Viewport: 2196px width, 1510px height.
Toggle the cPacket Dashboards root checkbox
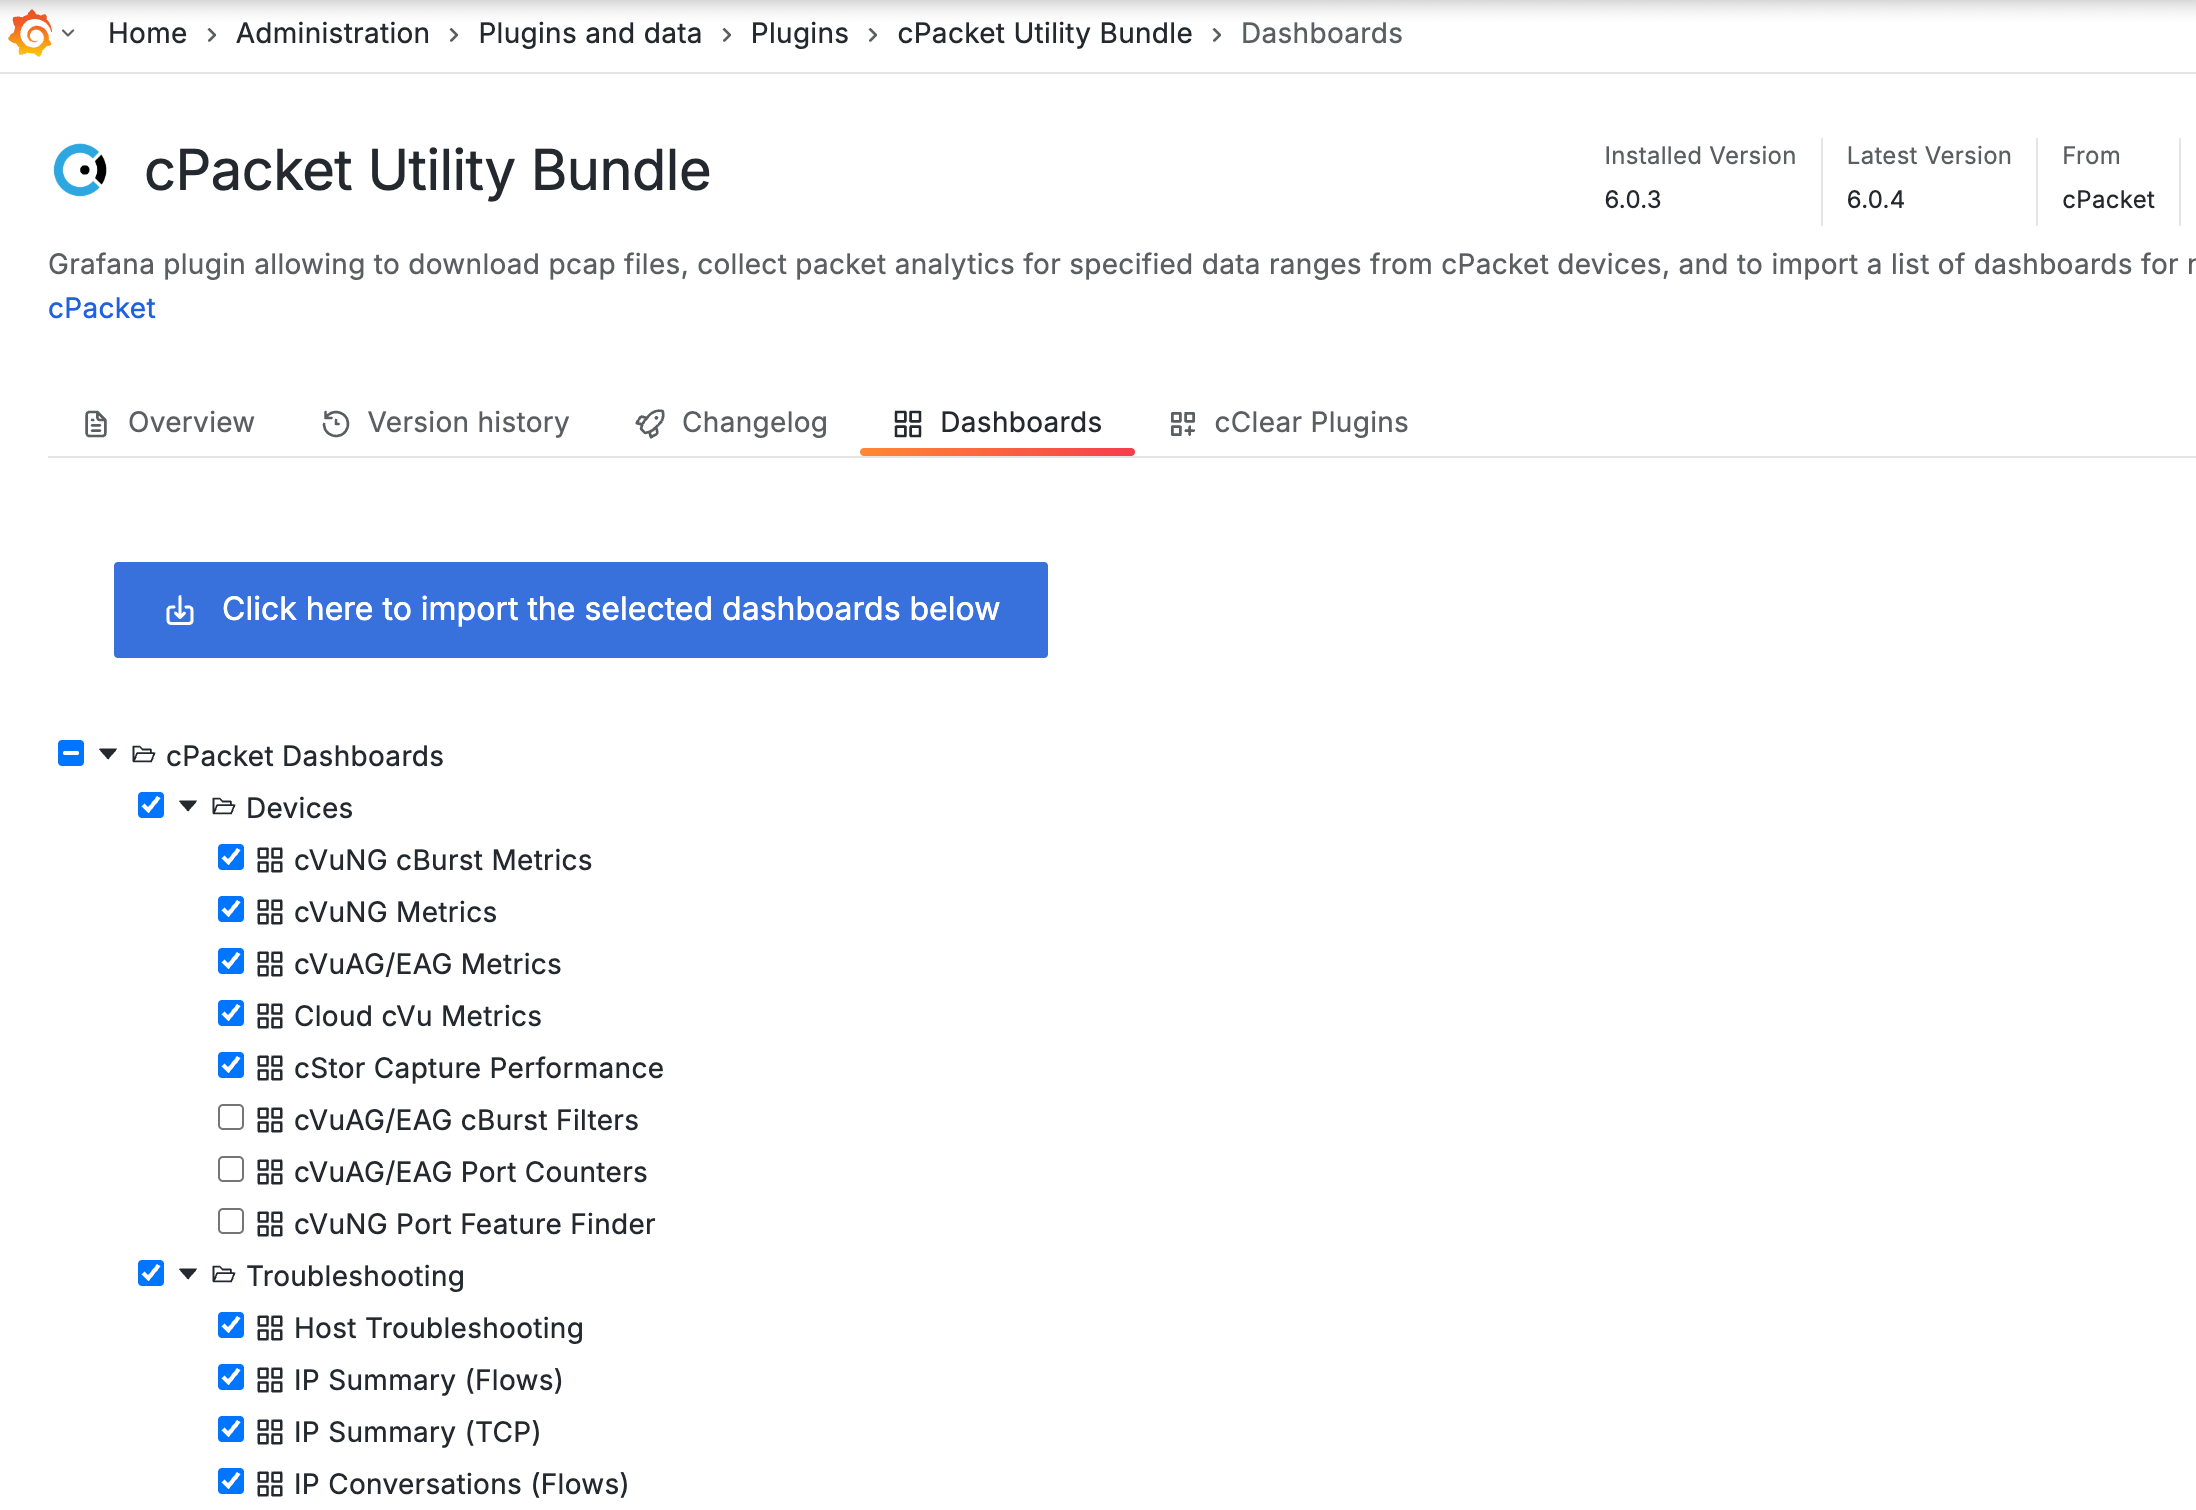point(71,753)
